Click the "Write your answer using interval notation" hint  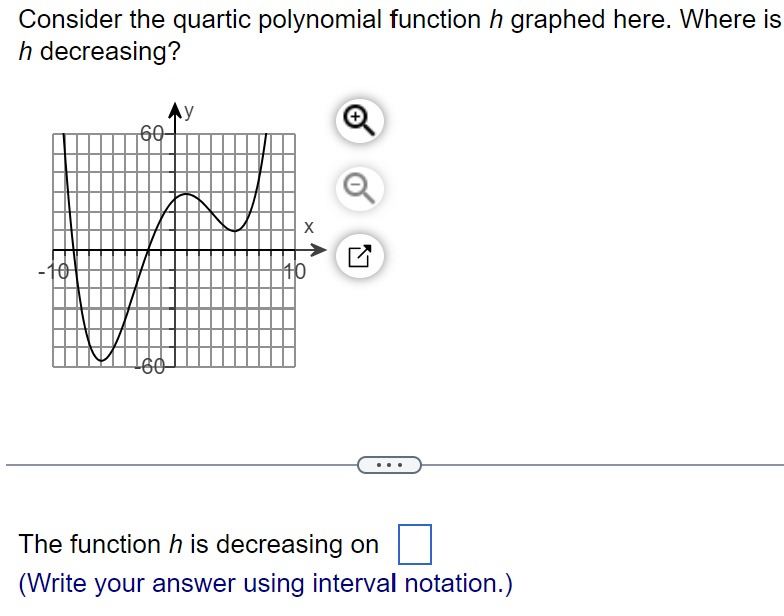click(x=266, y=584)
